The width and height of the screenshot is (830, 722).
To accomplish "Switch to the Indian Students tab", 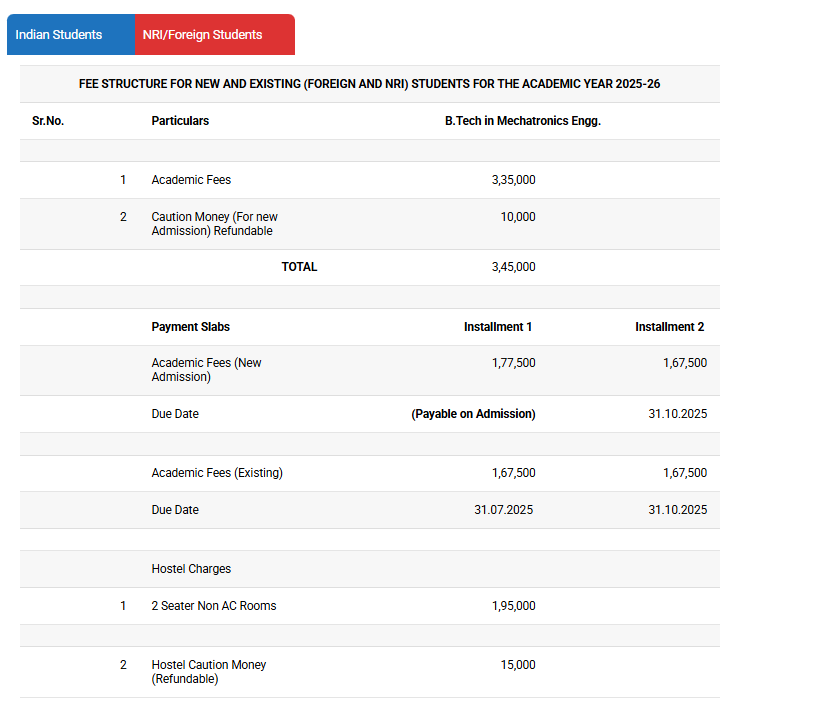I will coord(59,35).
